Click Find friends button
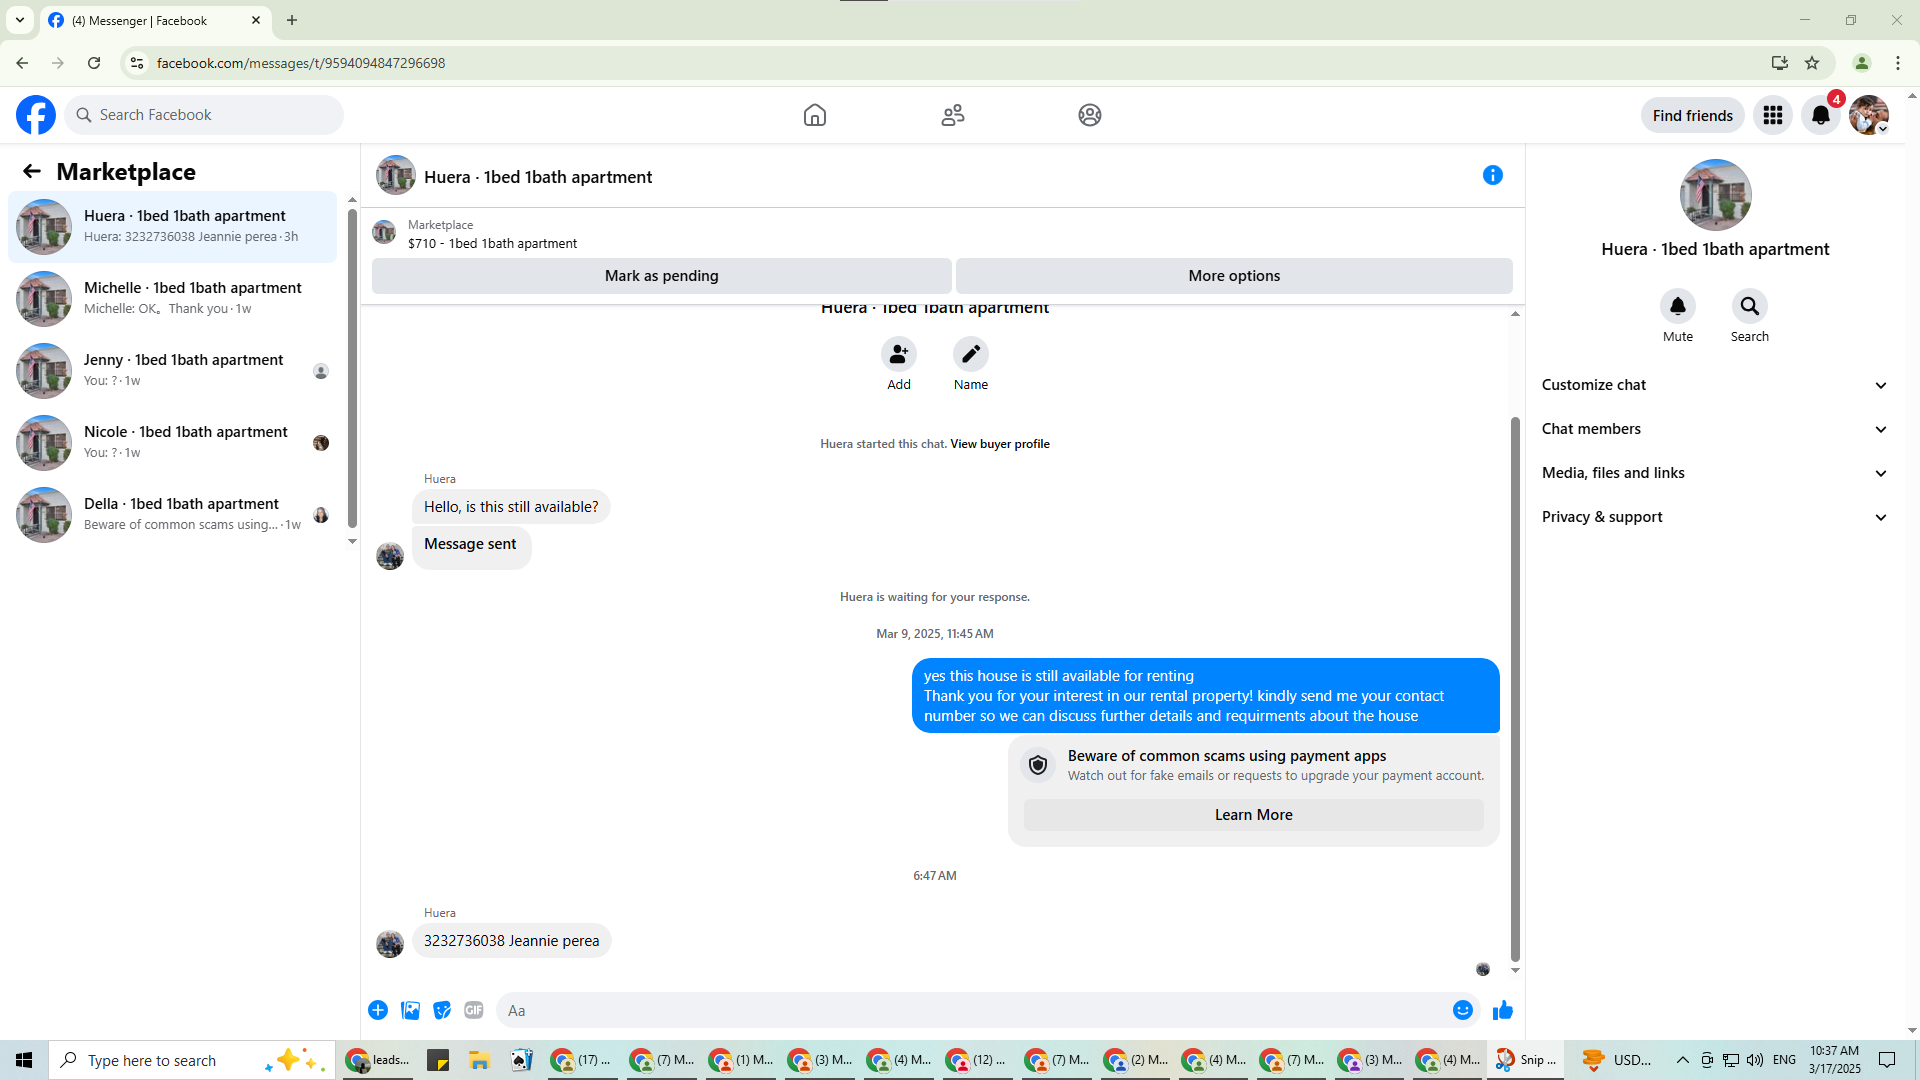 tap(1692, 115)
